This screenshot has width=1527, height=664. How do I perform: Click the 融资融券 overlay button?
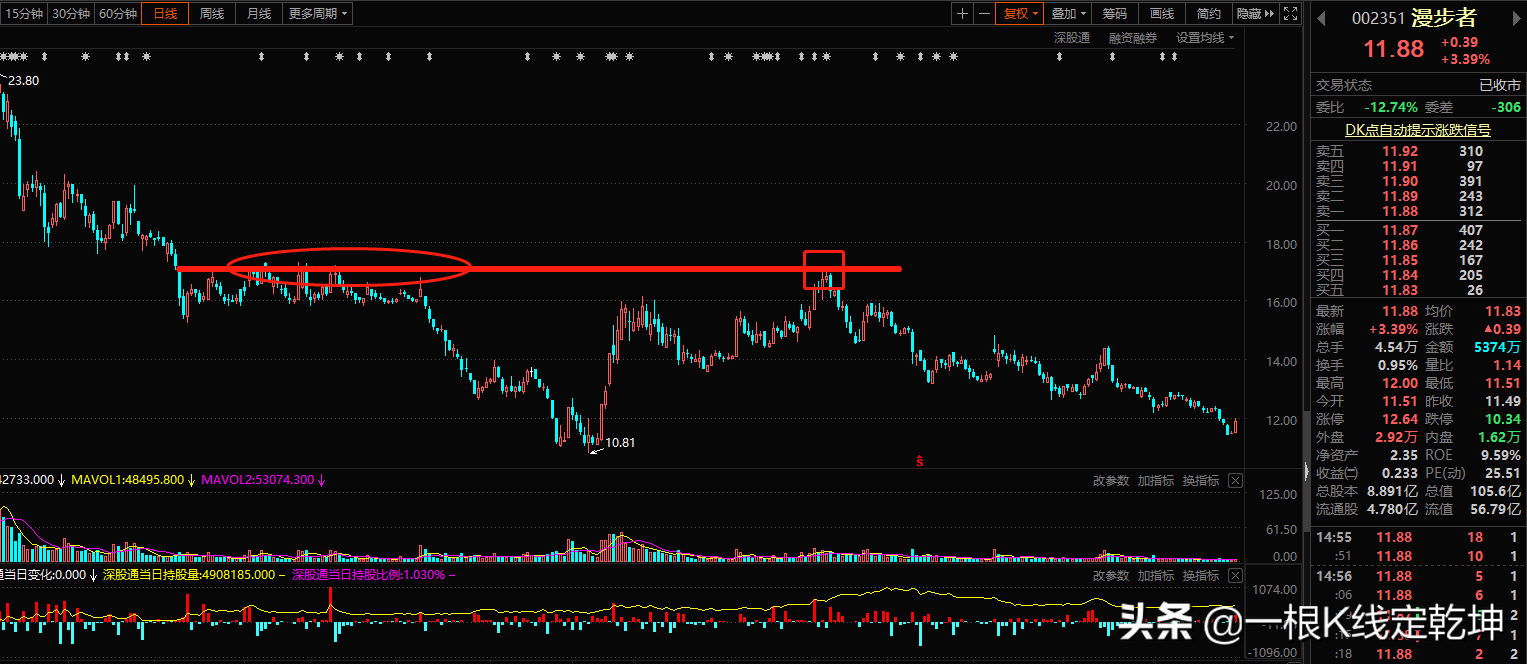pyautogui.click(x=1133, y=38)
